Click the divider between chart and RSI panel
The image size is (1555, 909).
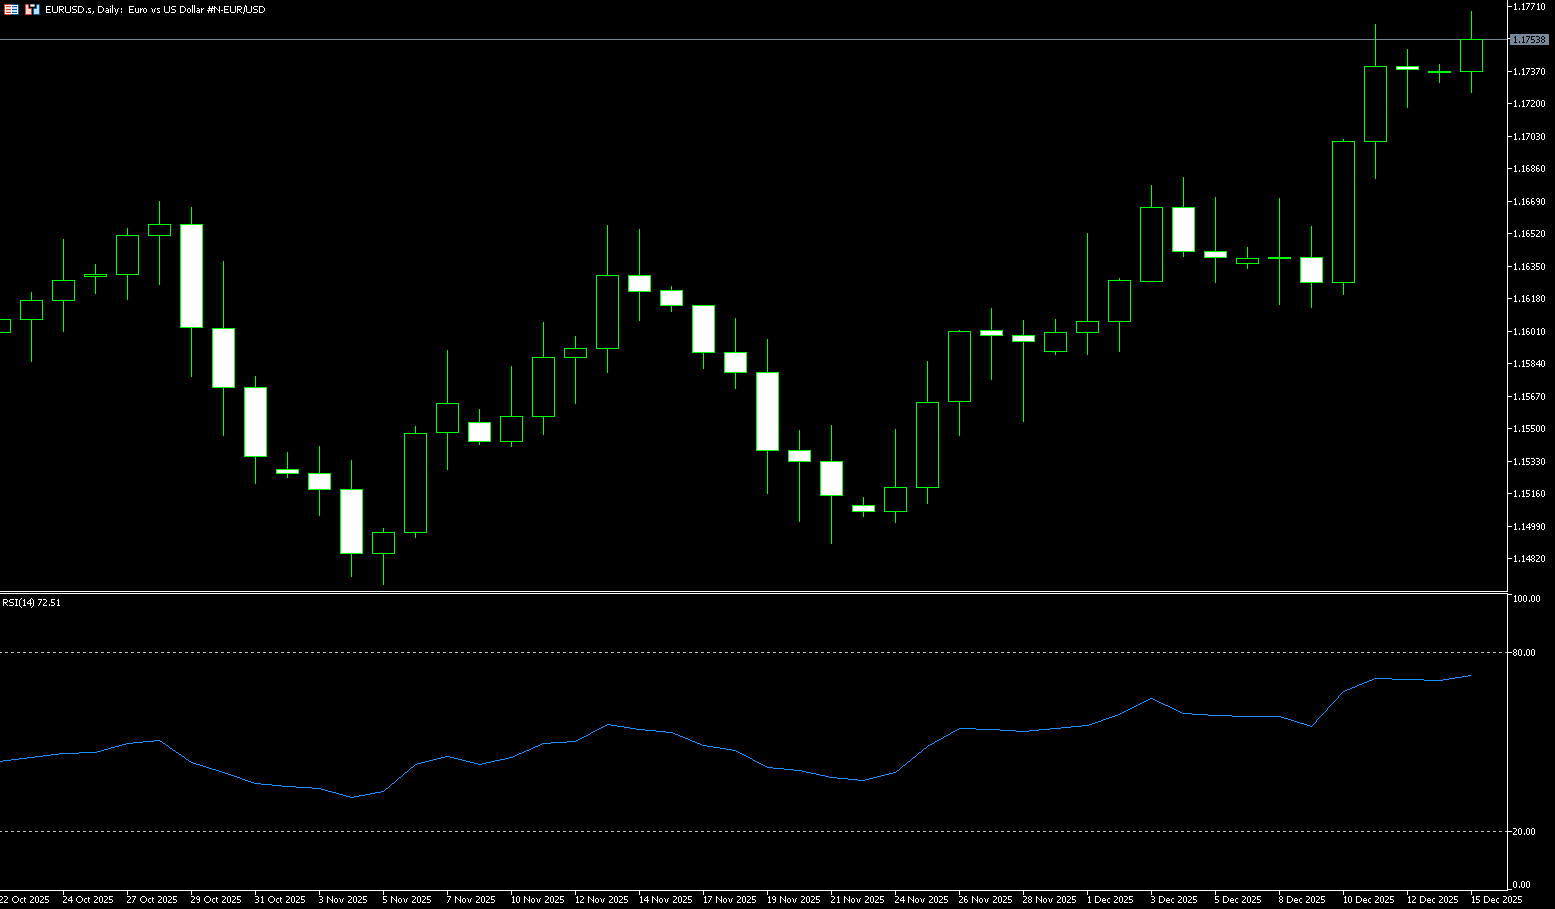750,593
